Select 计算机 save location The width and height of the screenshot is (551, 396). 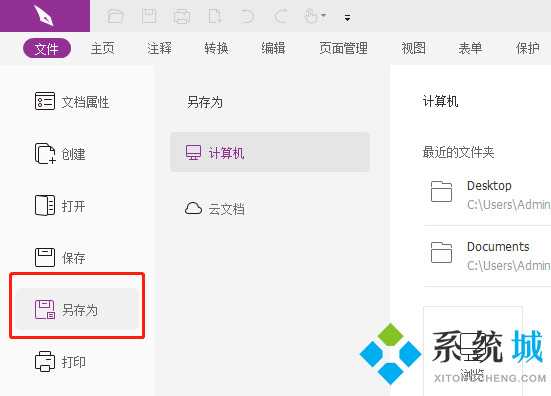[x=270, y=152]
